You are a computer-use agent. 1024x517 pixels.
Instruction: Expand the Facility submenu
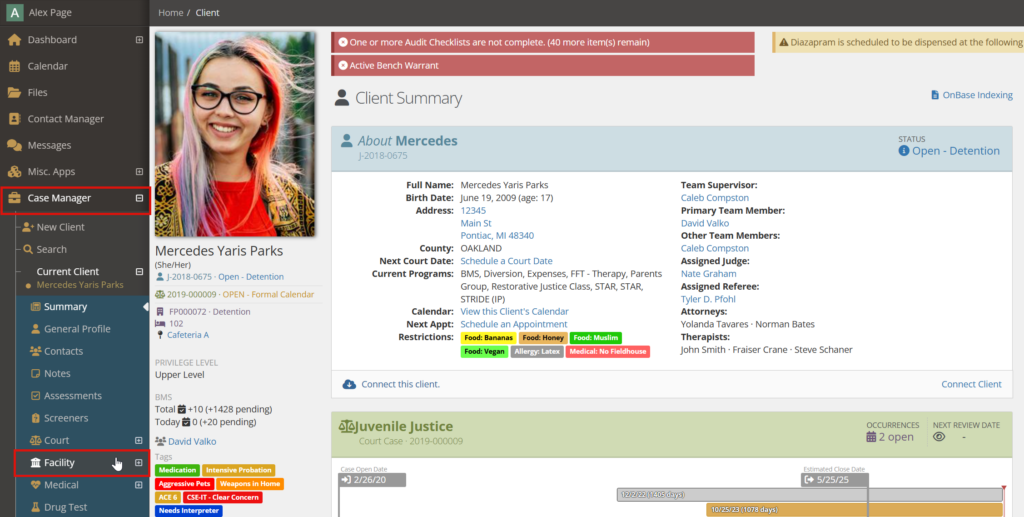[x=138, y=463]
